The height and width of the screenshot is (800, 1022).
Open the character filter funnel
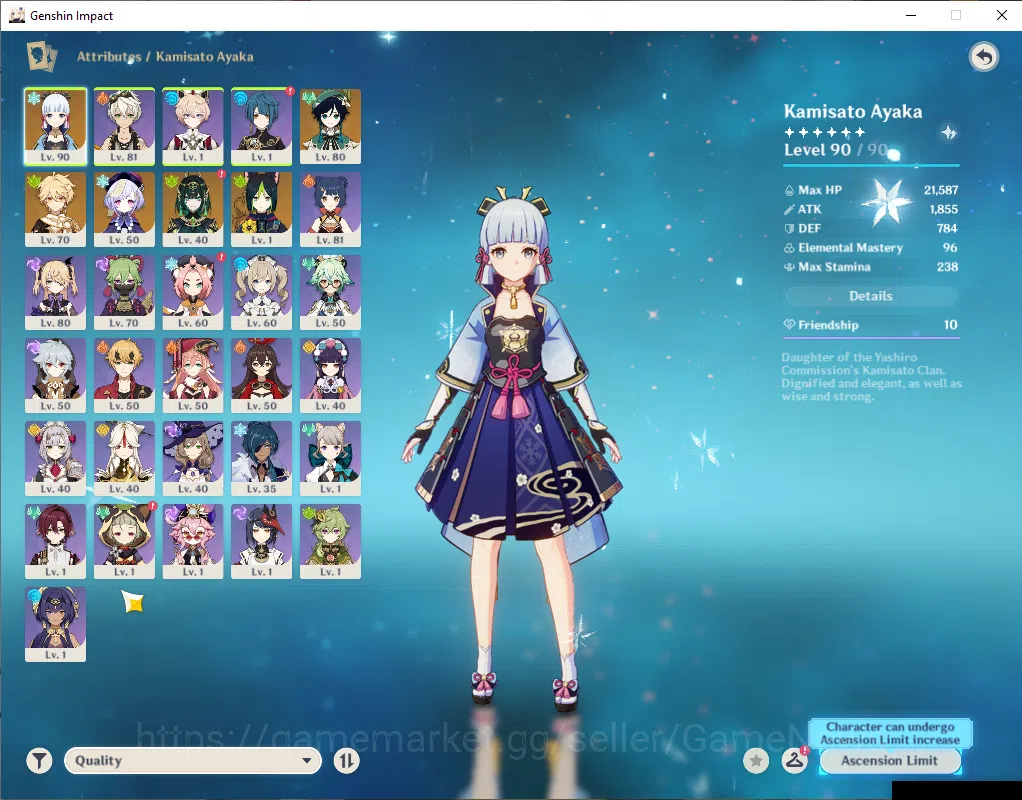point(40,760)
